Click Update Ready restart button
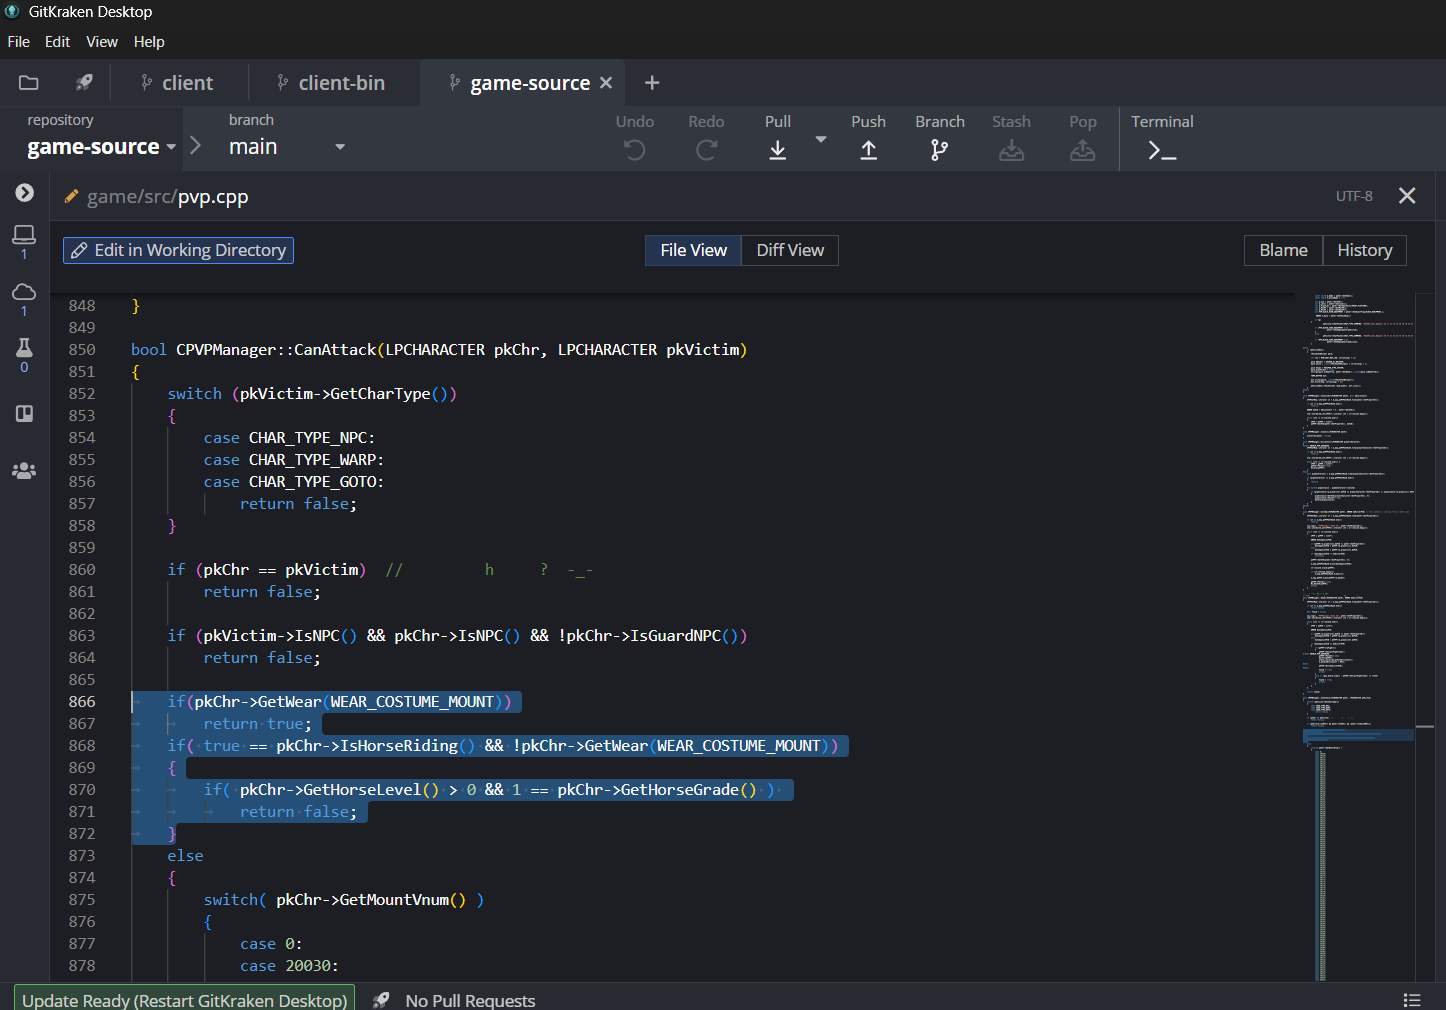1446x1010 pixels. [184, 1000]
